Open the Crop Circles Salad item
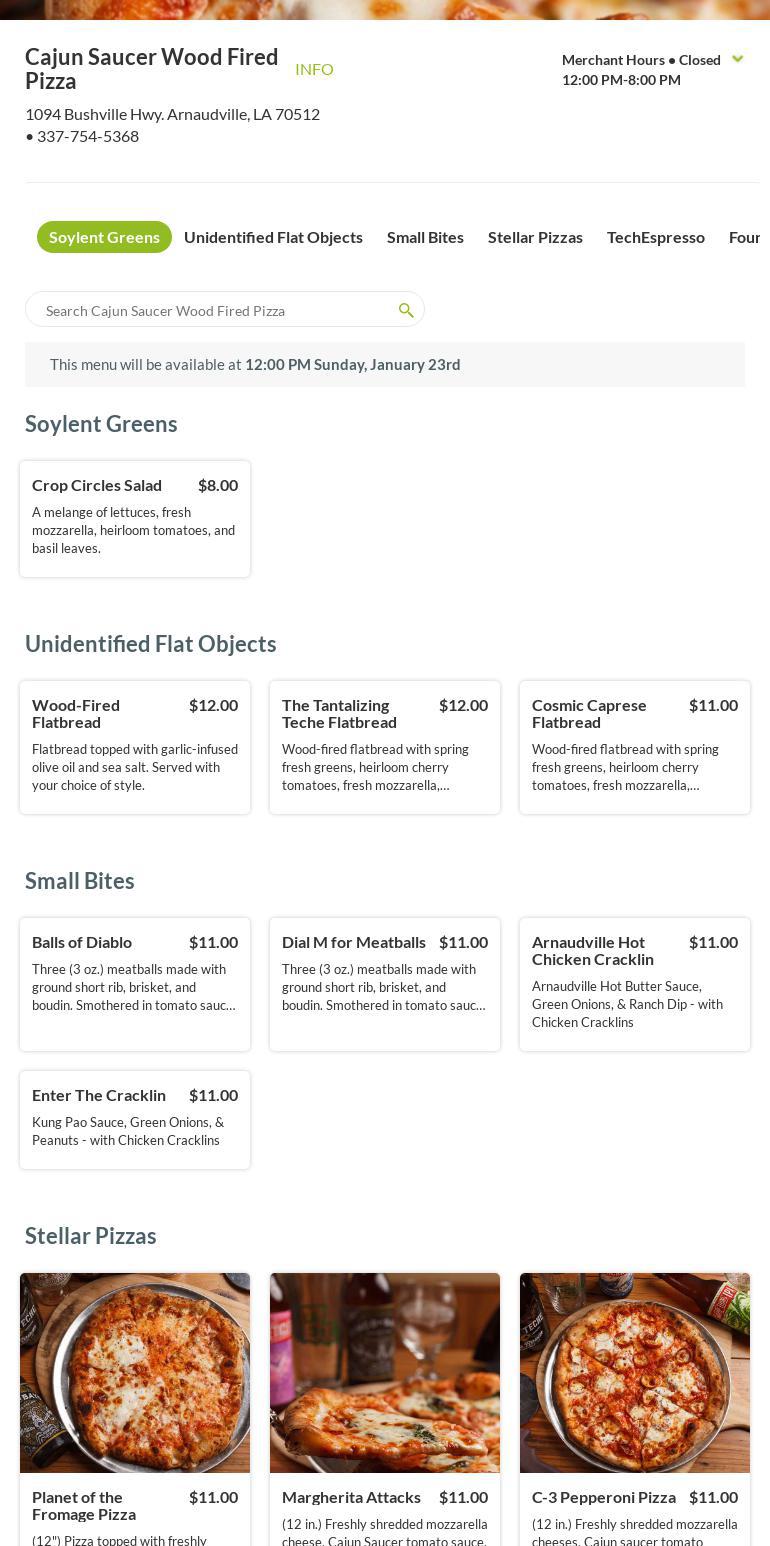 [135, 518]
